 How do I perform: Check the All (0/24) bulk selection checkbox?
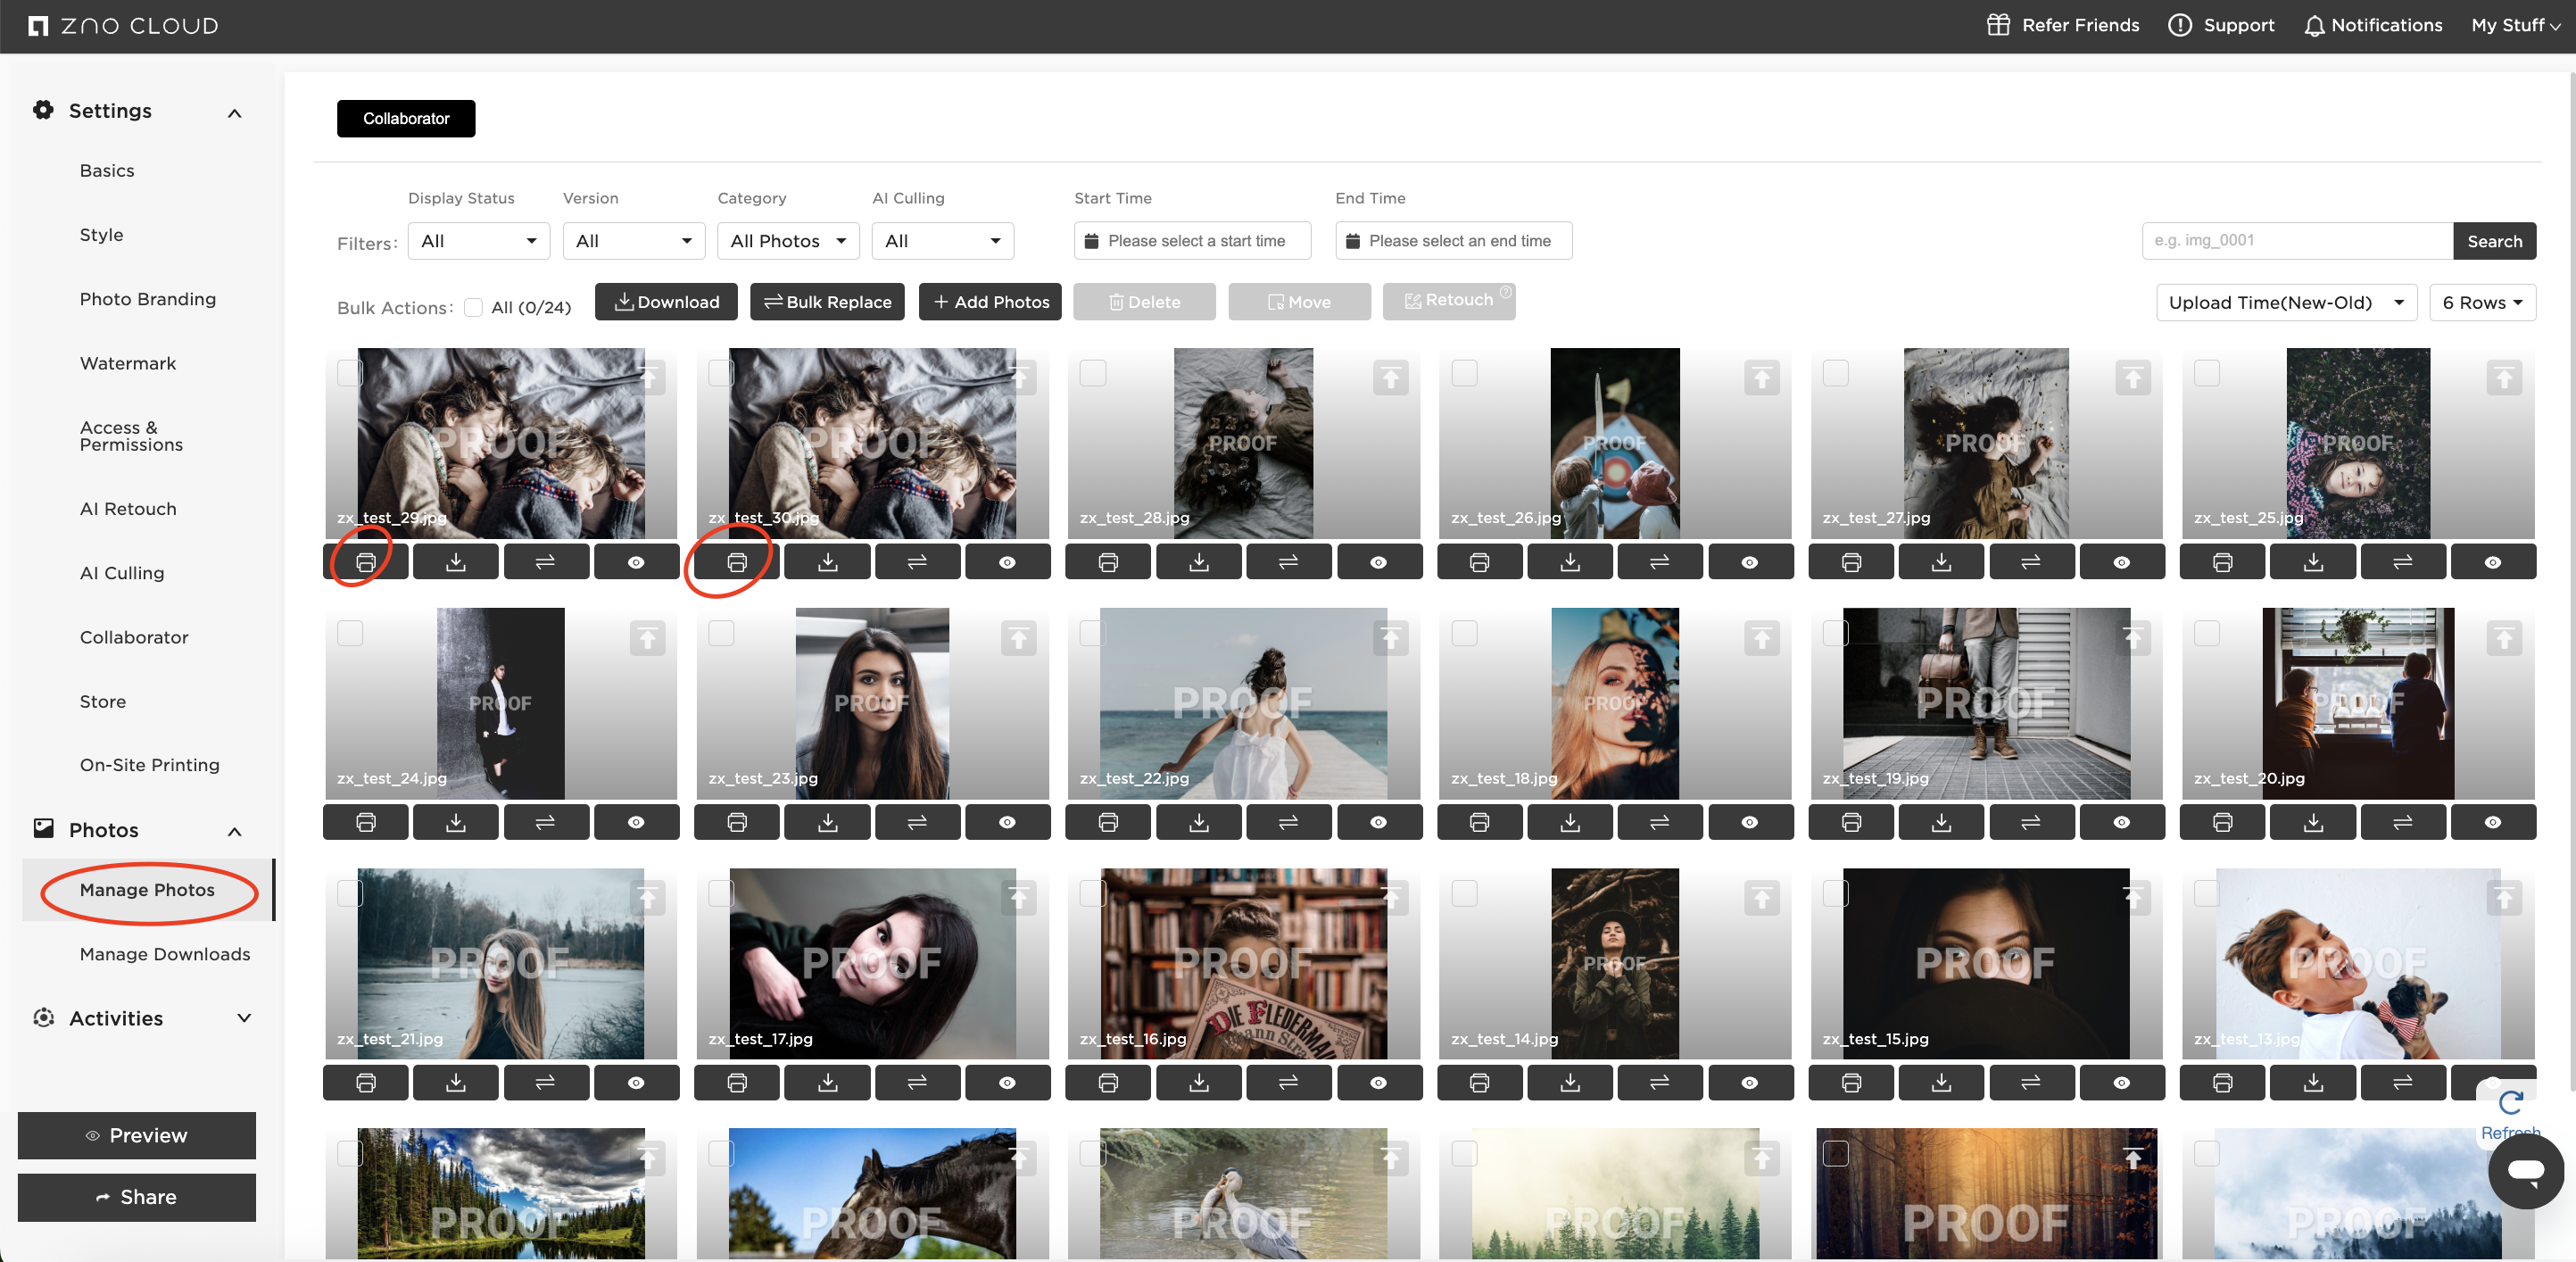click(x=474, y=308)
